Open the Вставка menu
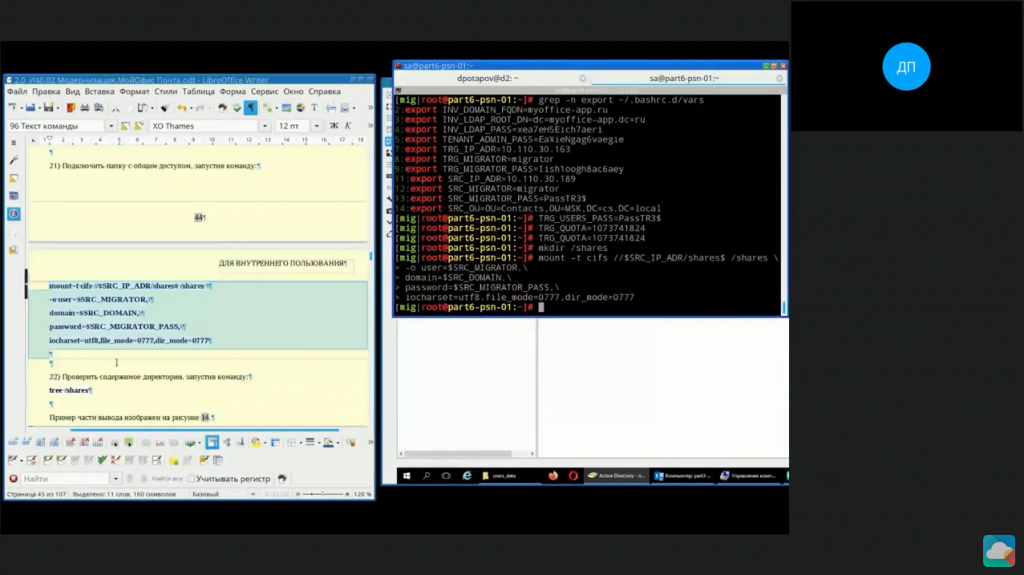 99,91
